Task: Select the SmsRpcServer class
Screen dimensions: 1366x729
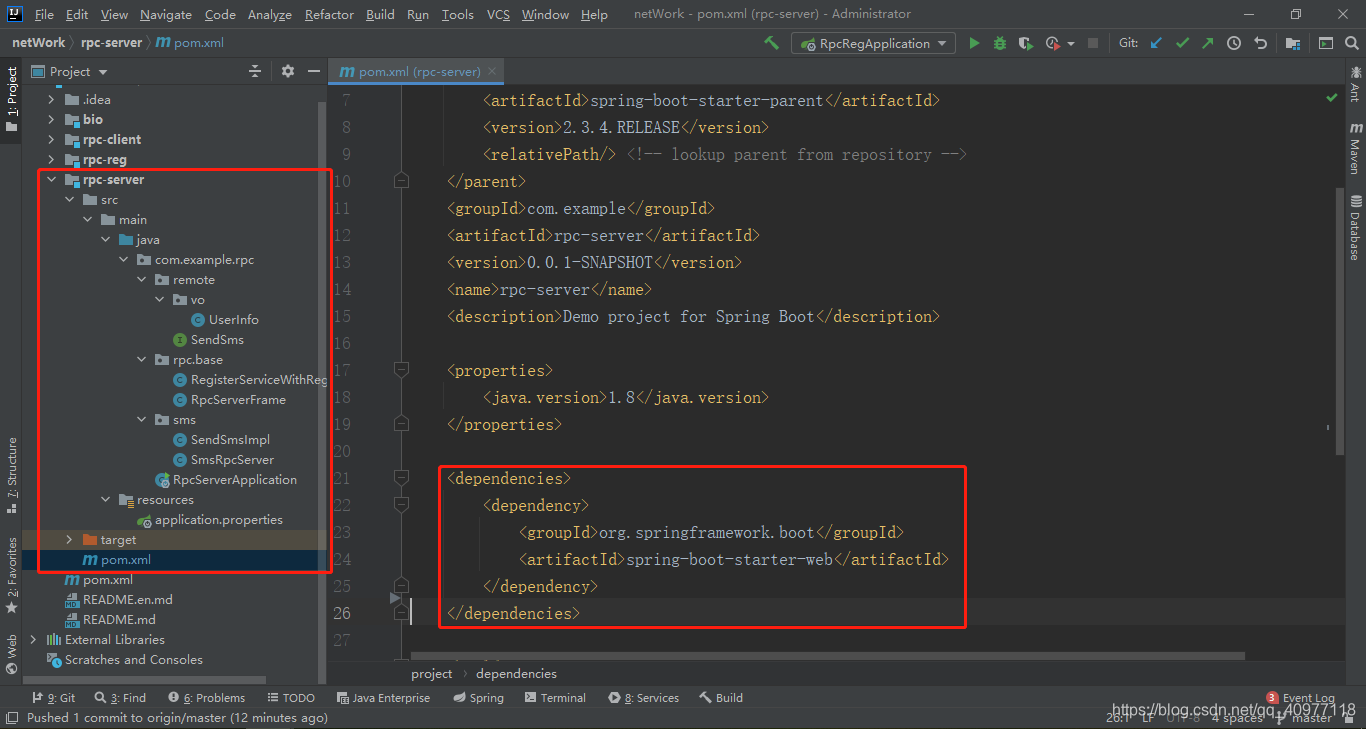Action: point(232,459)
